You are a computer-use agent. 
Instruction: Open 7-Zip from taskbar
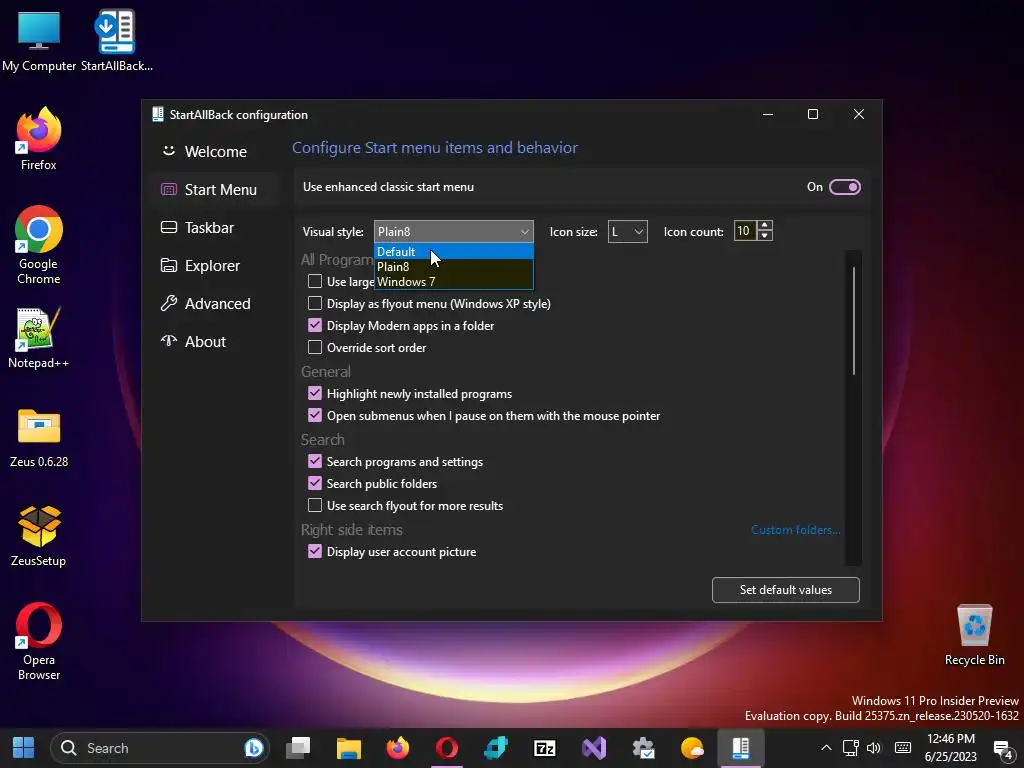click(x=545, y=748)
